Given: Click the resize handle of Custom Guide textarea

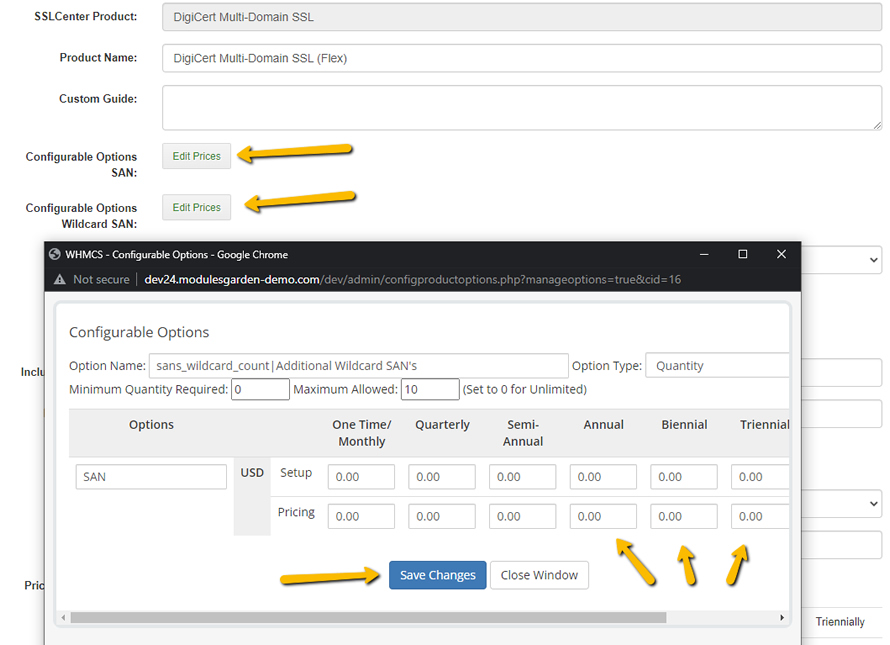Looking at the screenshot, I should pyautogui.click(x=878, y=125).
